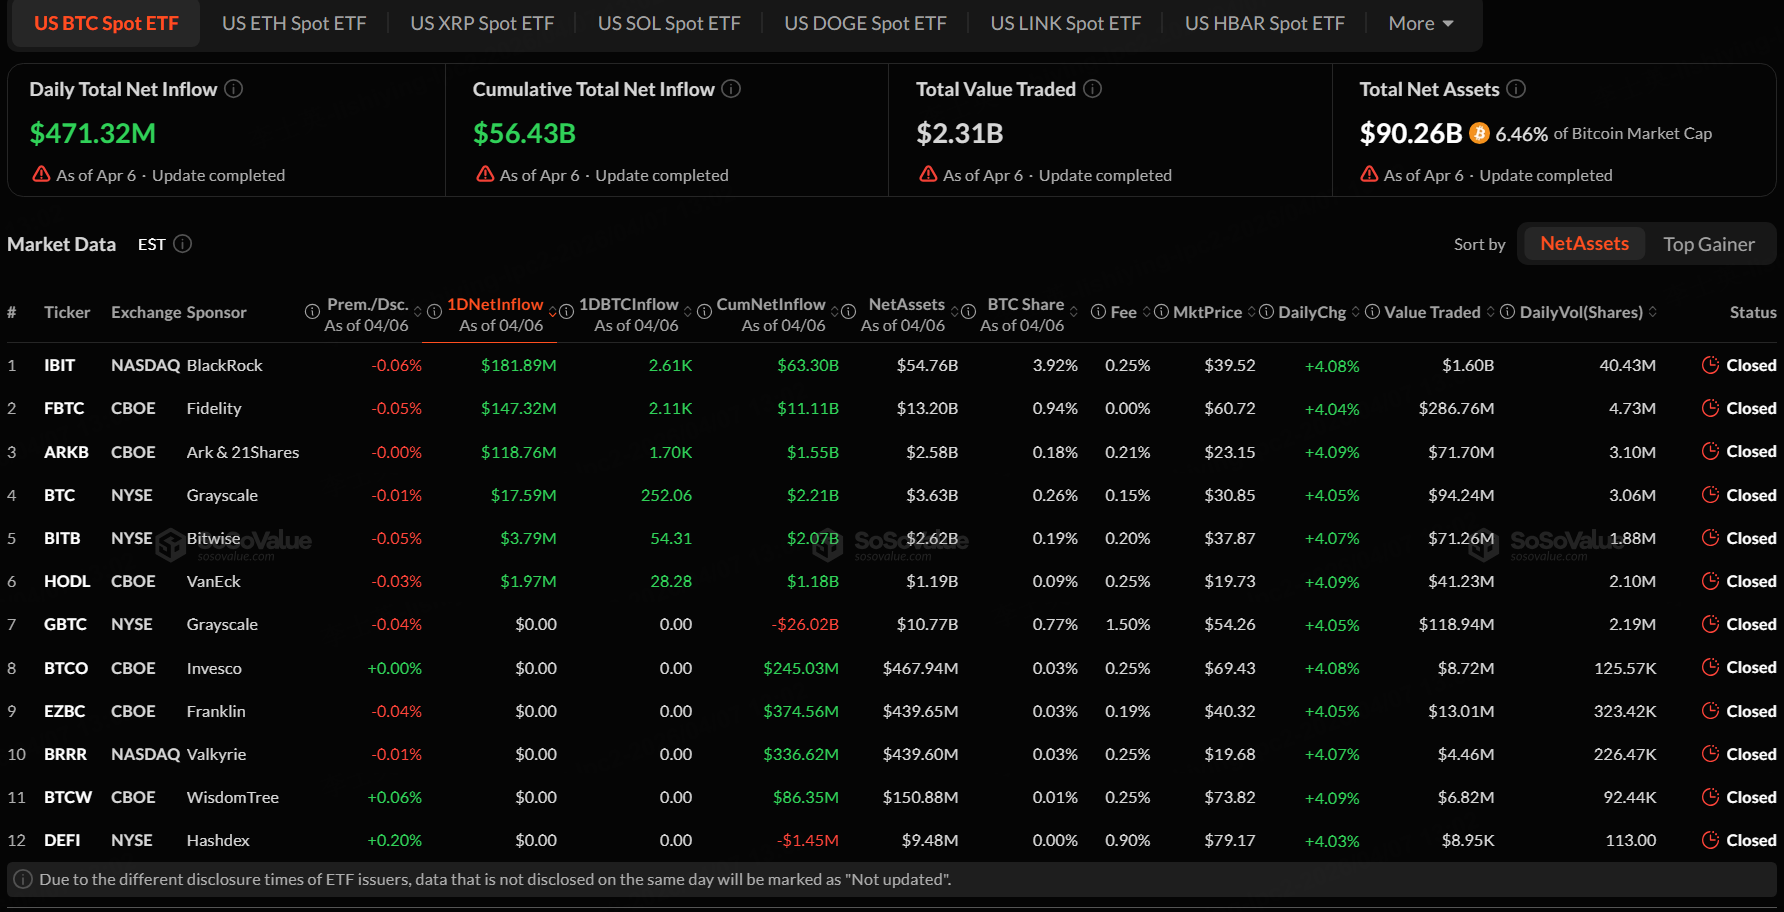
Task: Click info icon next to Total Value Traded
Action: coord(1093,89)
